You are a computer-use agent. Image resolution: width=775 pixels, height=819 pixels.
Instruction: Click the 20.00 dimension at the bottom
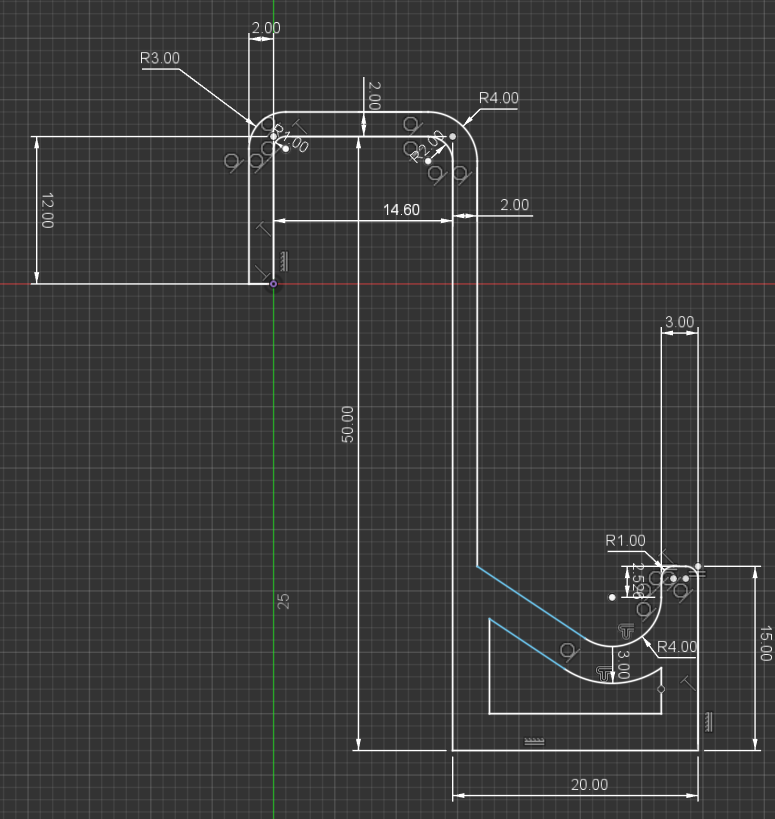click(x=589, y=785)
